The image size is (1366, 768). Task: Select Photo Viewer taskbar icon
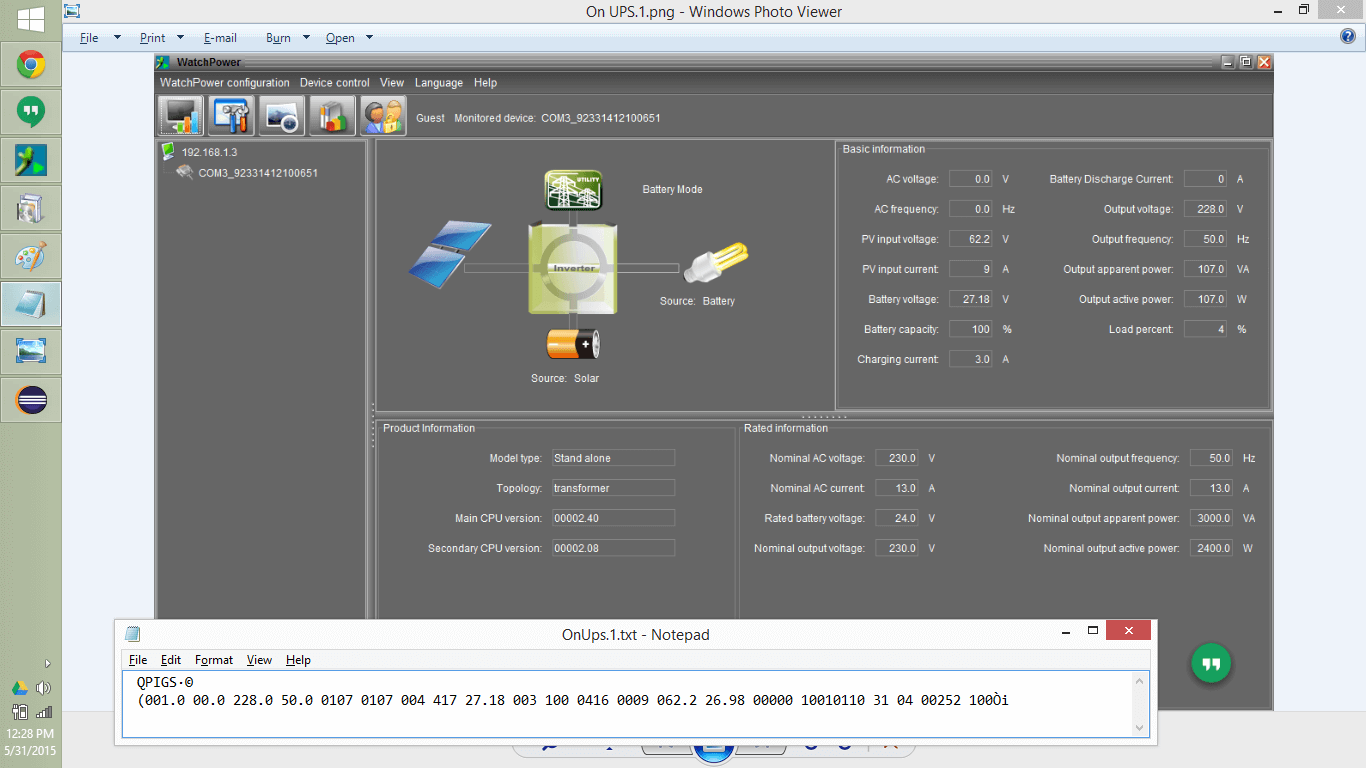30,352
